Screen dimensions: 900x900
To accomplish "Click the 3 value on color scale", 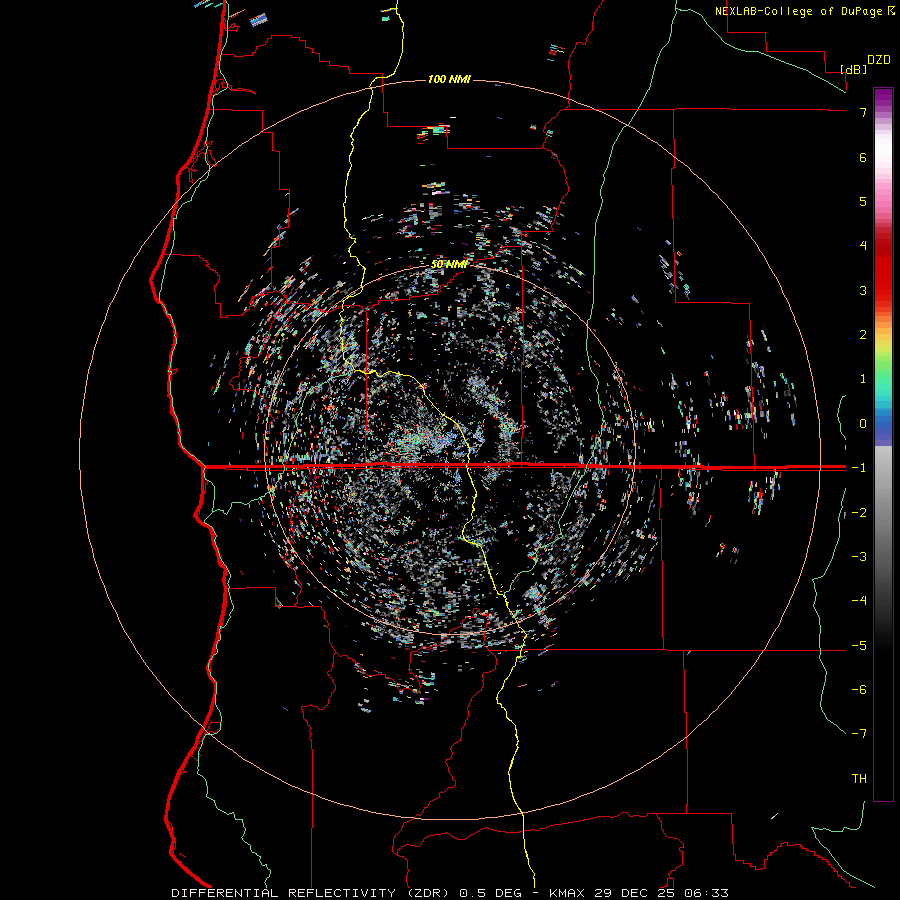I will coord(863,290).
